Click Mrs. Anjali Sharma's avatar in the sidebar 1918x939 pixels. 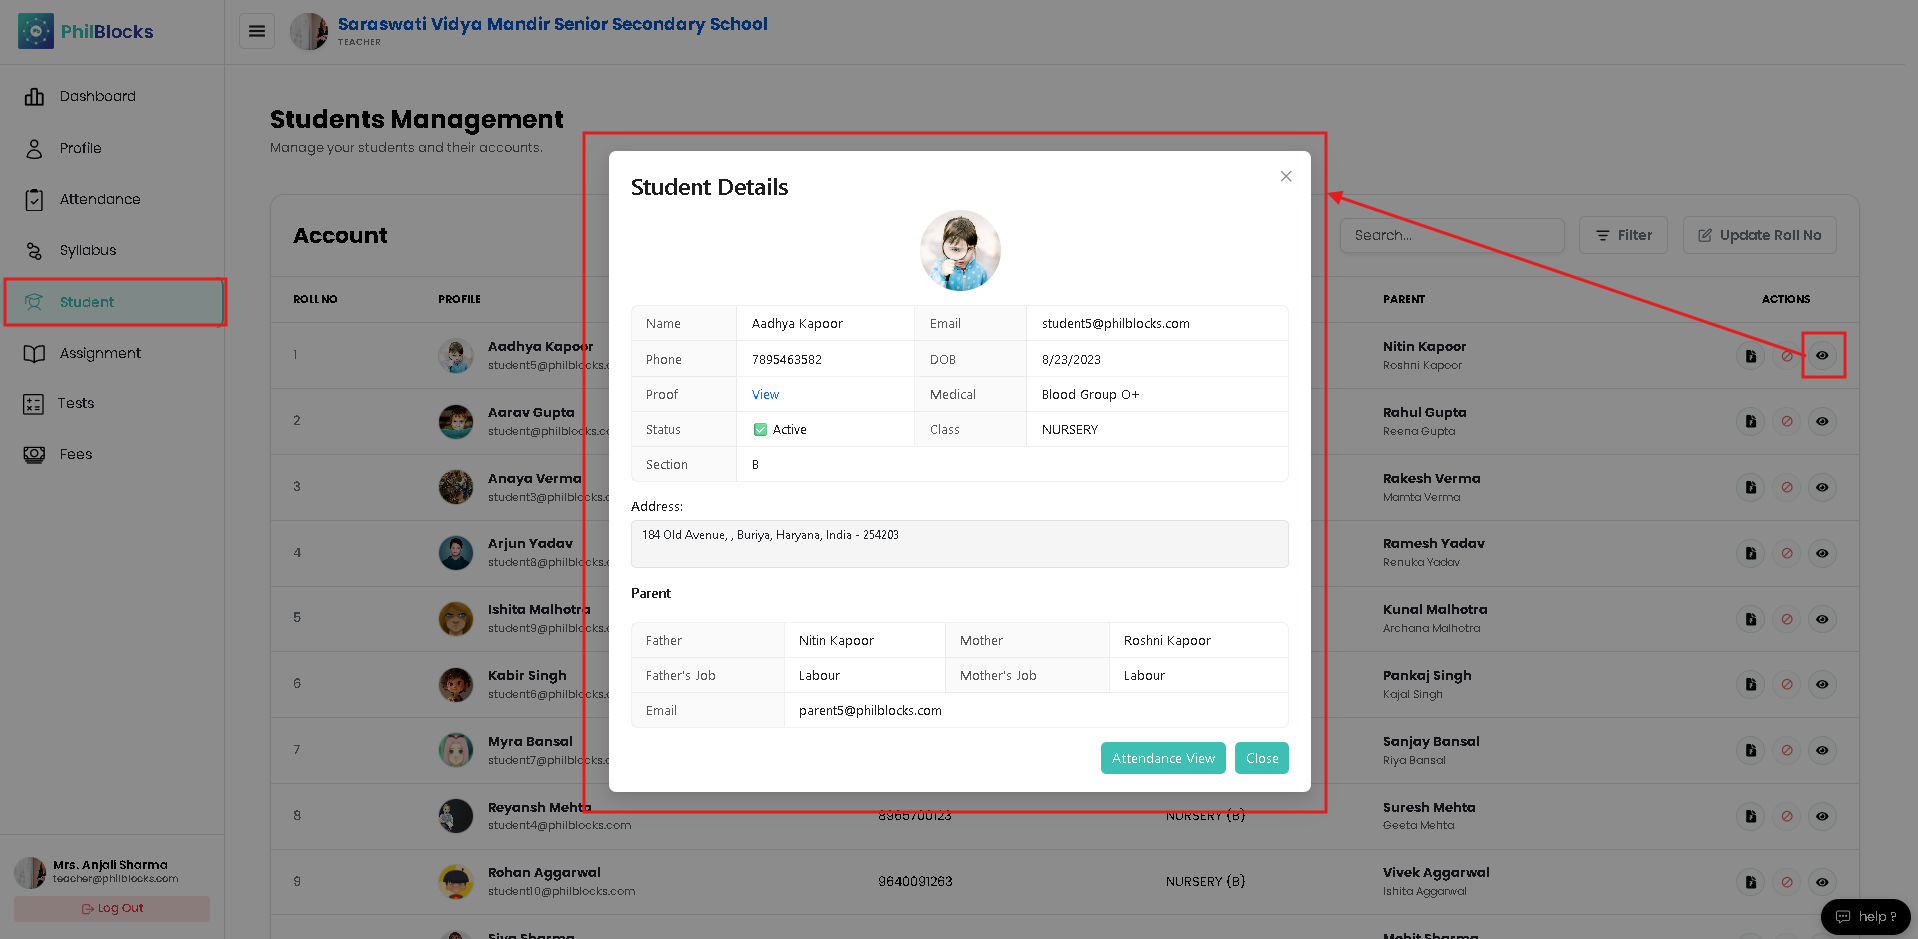tap(30, 872)
